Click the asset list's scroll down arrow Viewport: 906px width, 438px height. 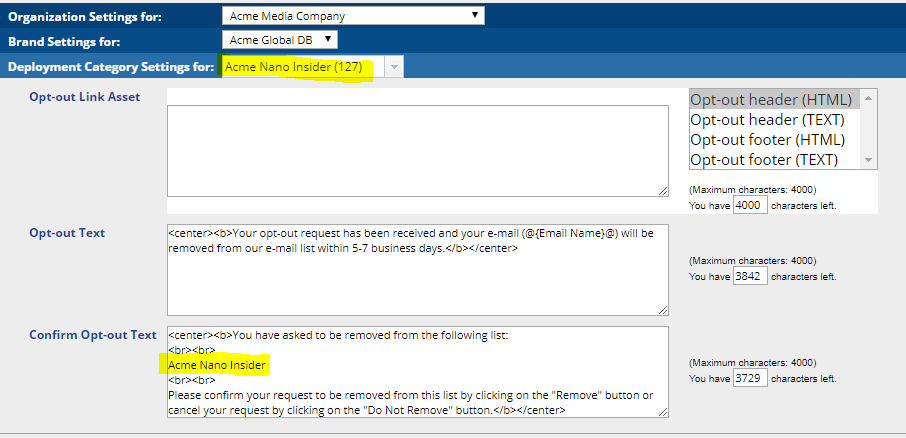point(870,161)
